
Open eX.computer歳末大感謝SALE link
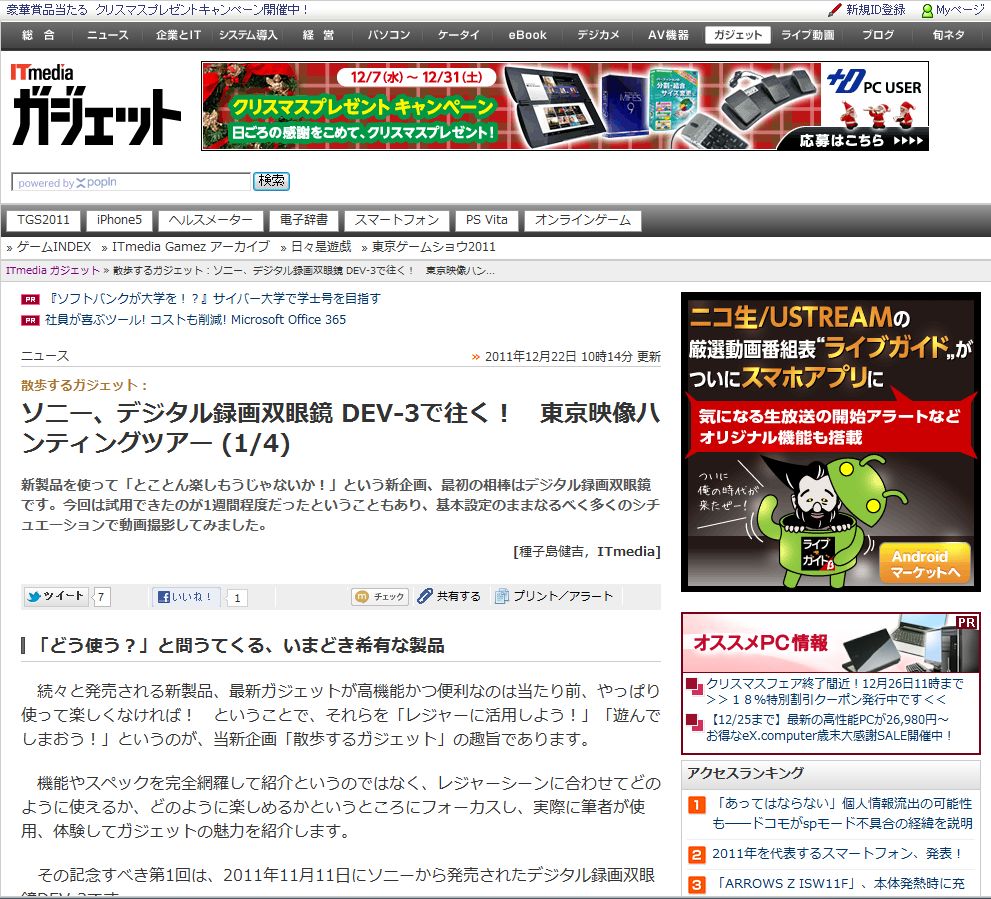tap(830, 728)
